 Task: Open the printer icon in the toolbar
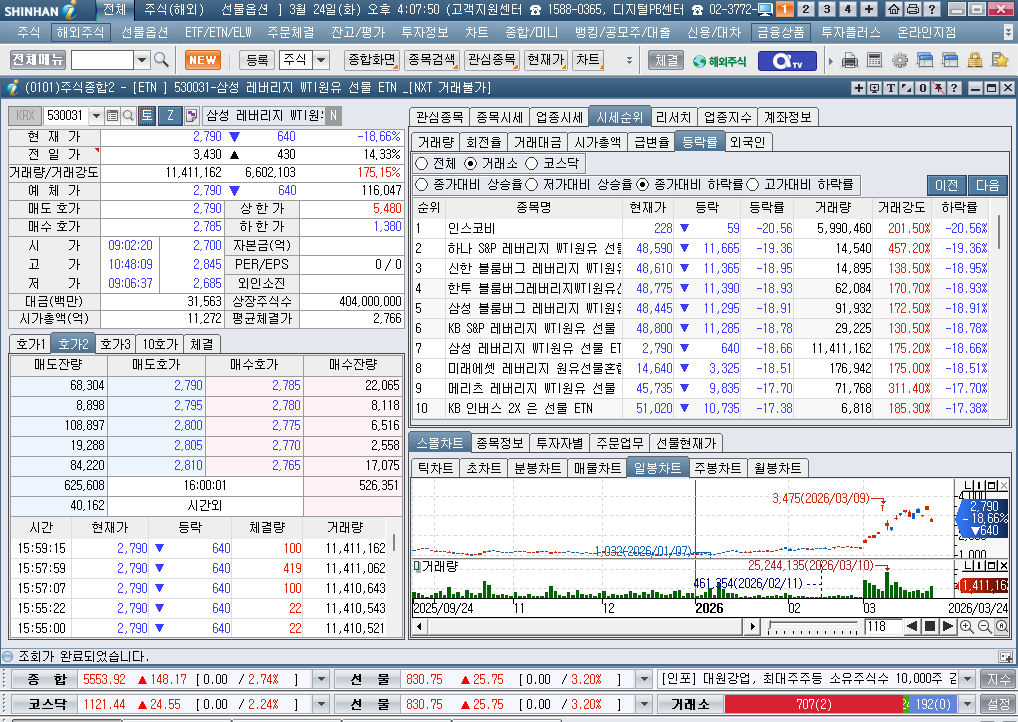pos(849,60)
